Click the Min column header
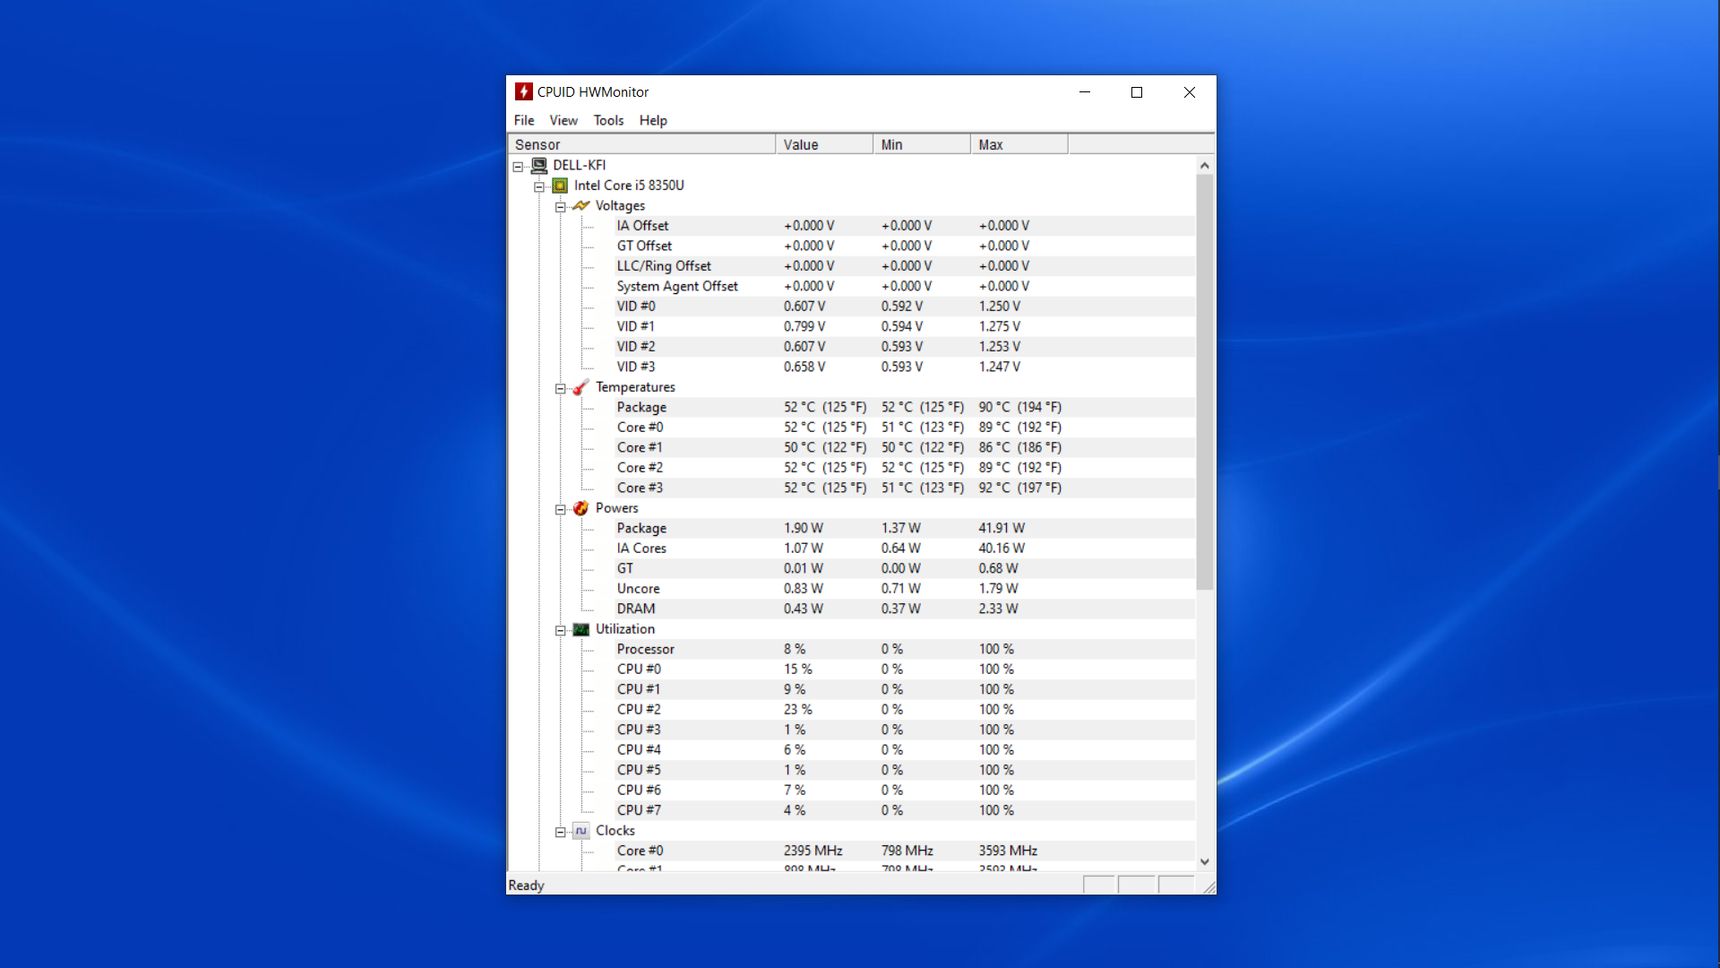This screenshot has width=1720, height=968. (x=921, y=145)
